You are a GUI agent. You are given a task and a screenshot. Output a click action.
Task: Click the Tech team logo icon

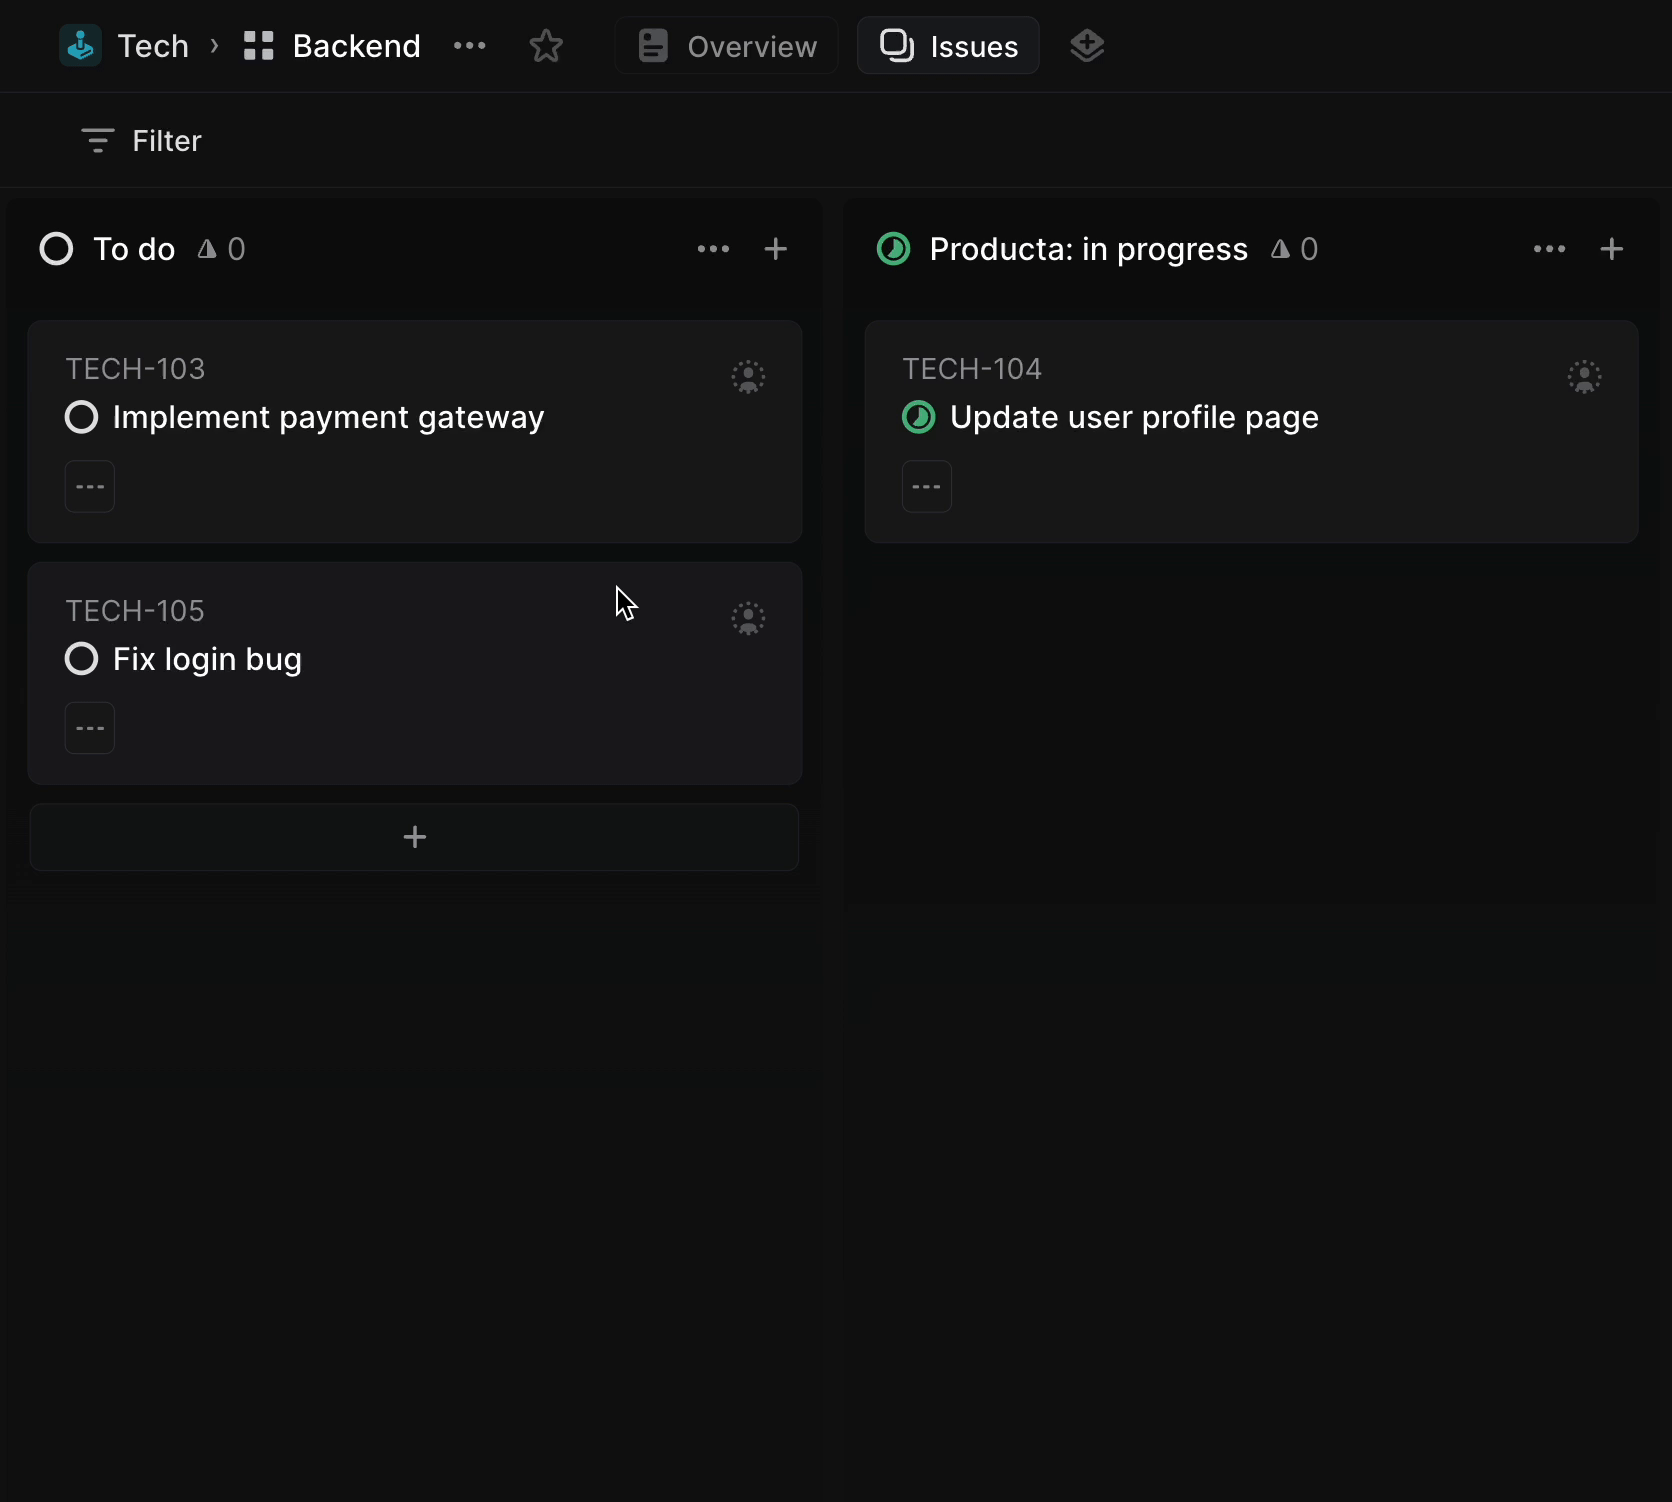pyautogui.click(x=80, y=46)
